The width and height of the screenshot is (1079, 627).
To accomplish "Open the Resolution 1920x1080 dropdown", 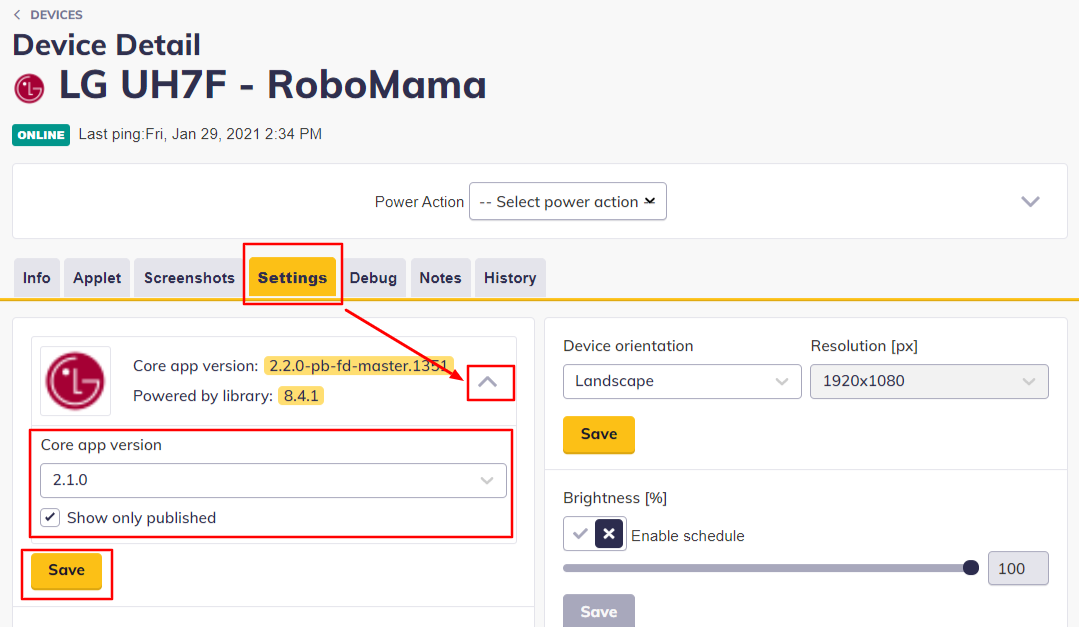I will coord(929,381).
